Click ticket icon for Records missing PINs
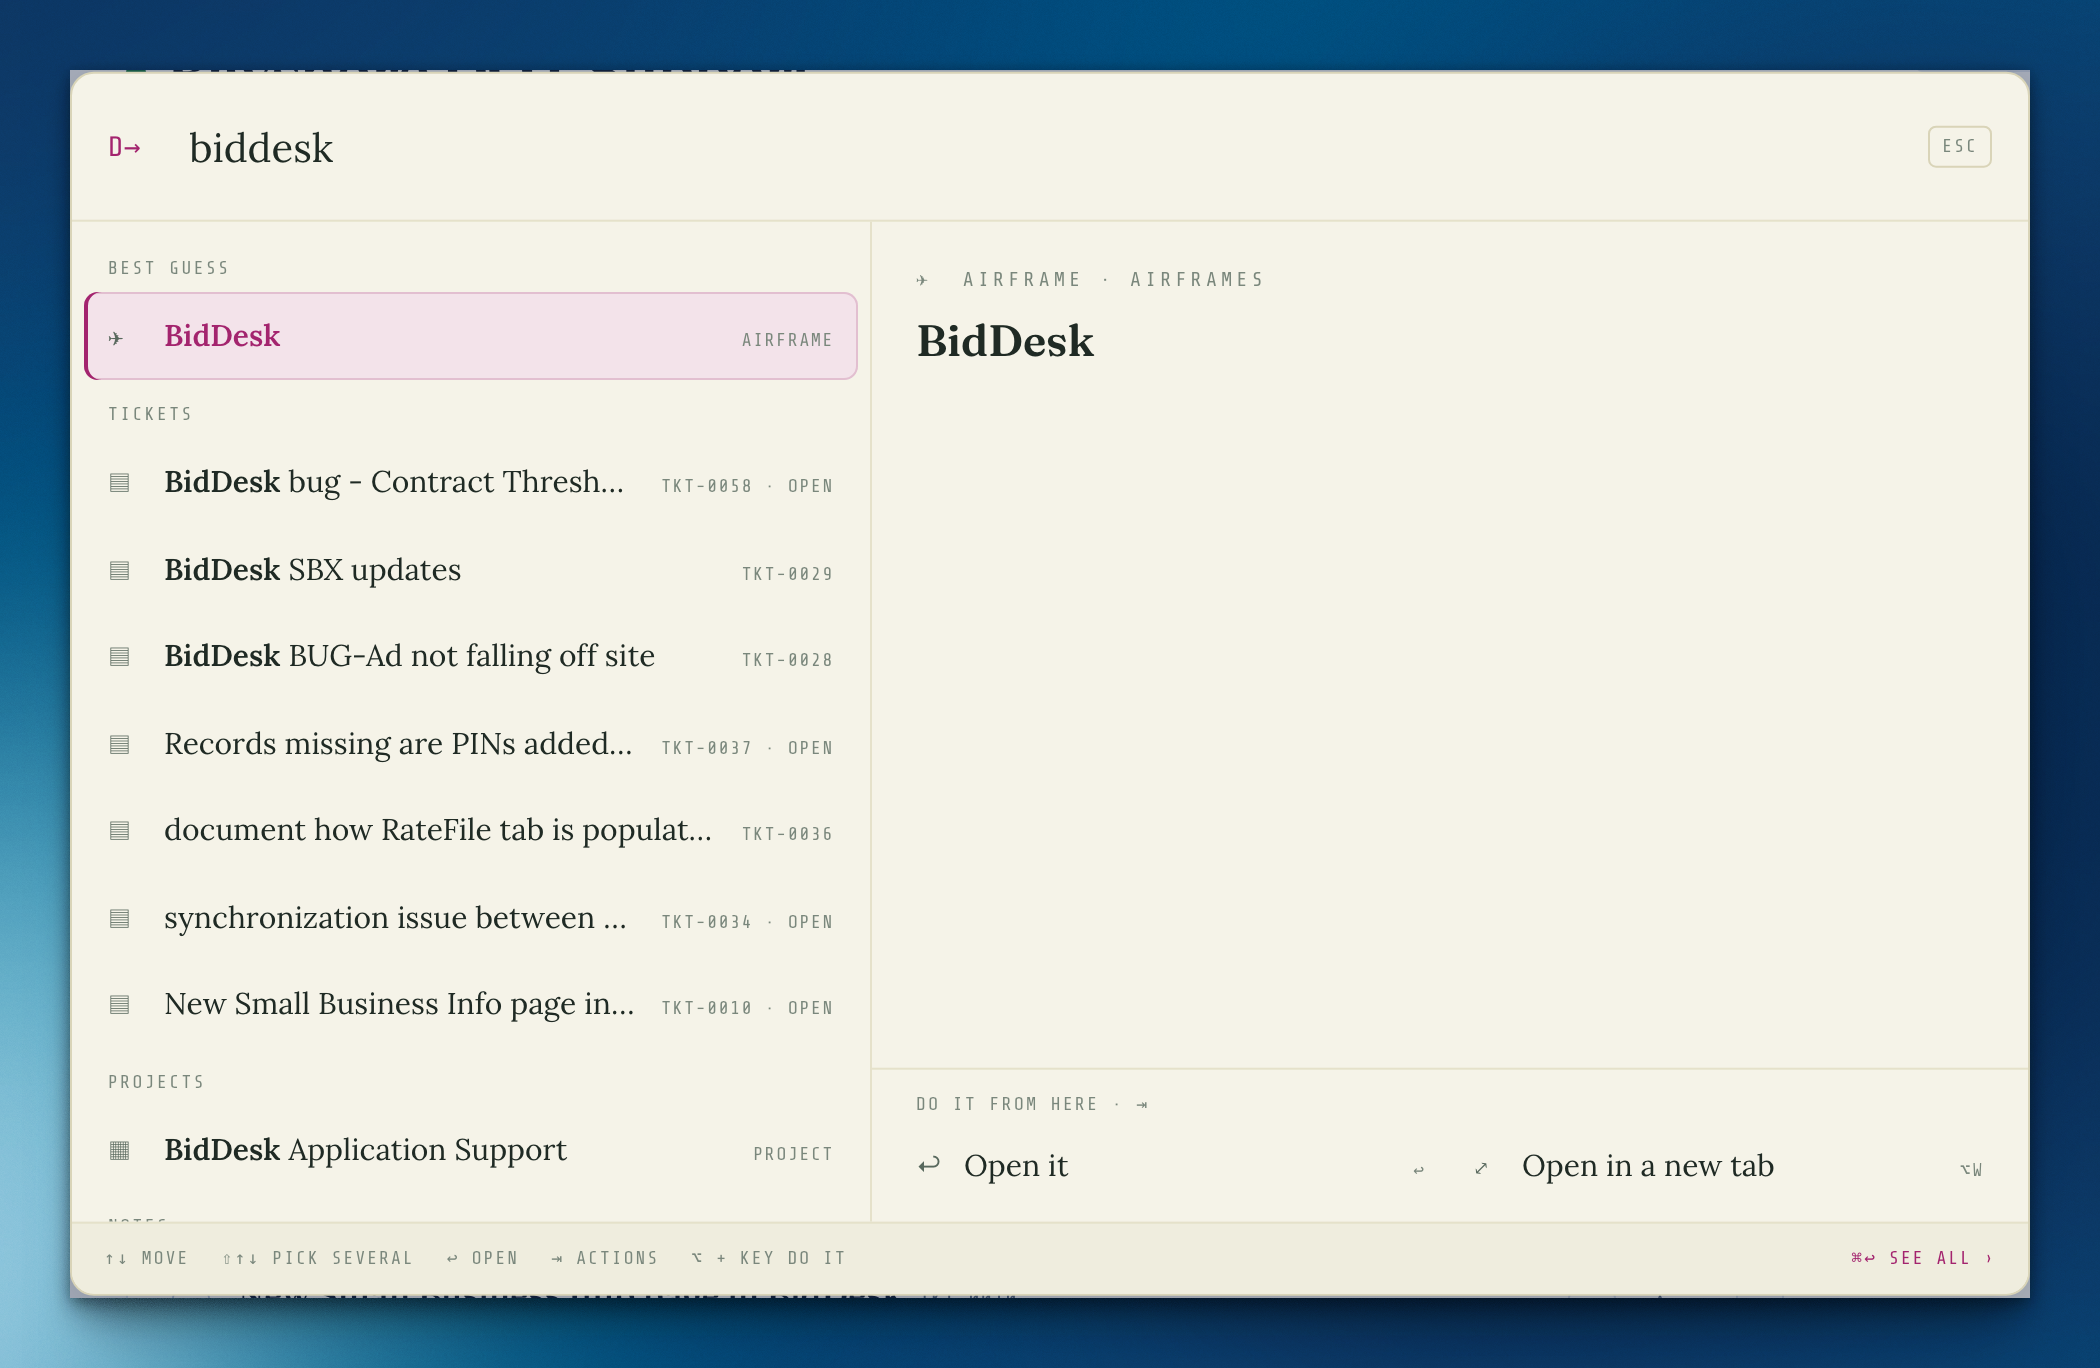This screenshot has height=1368, width=2100. pyautogui.click(x=119, y=745)
